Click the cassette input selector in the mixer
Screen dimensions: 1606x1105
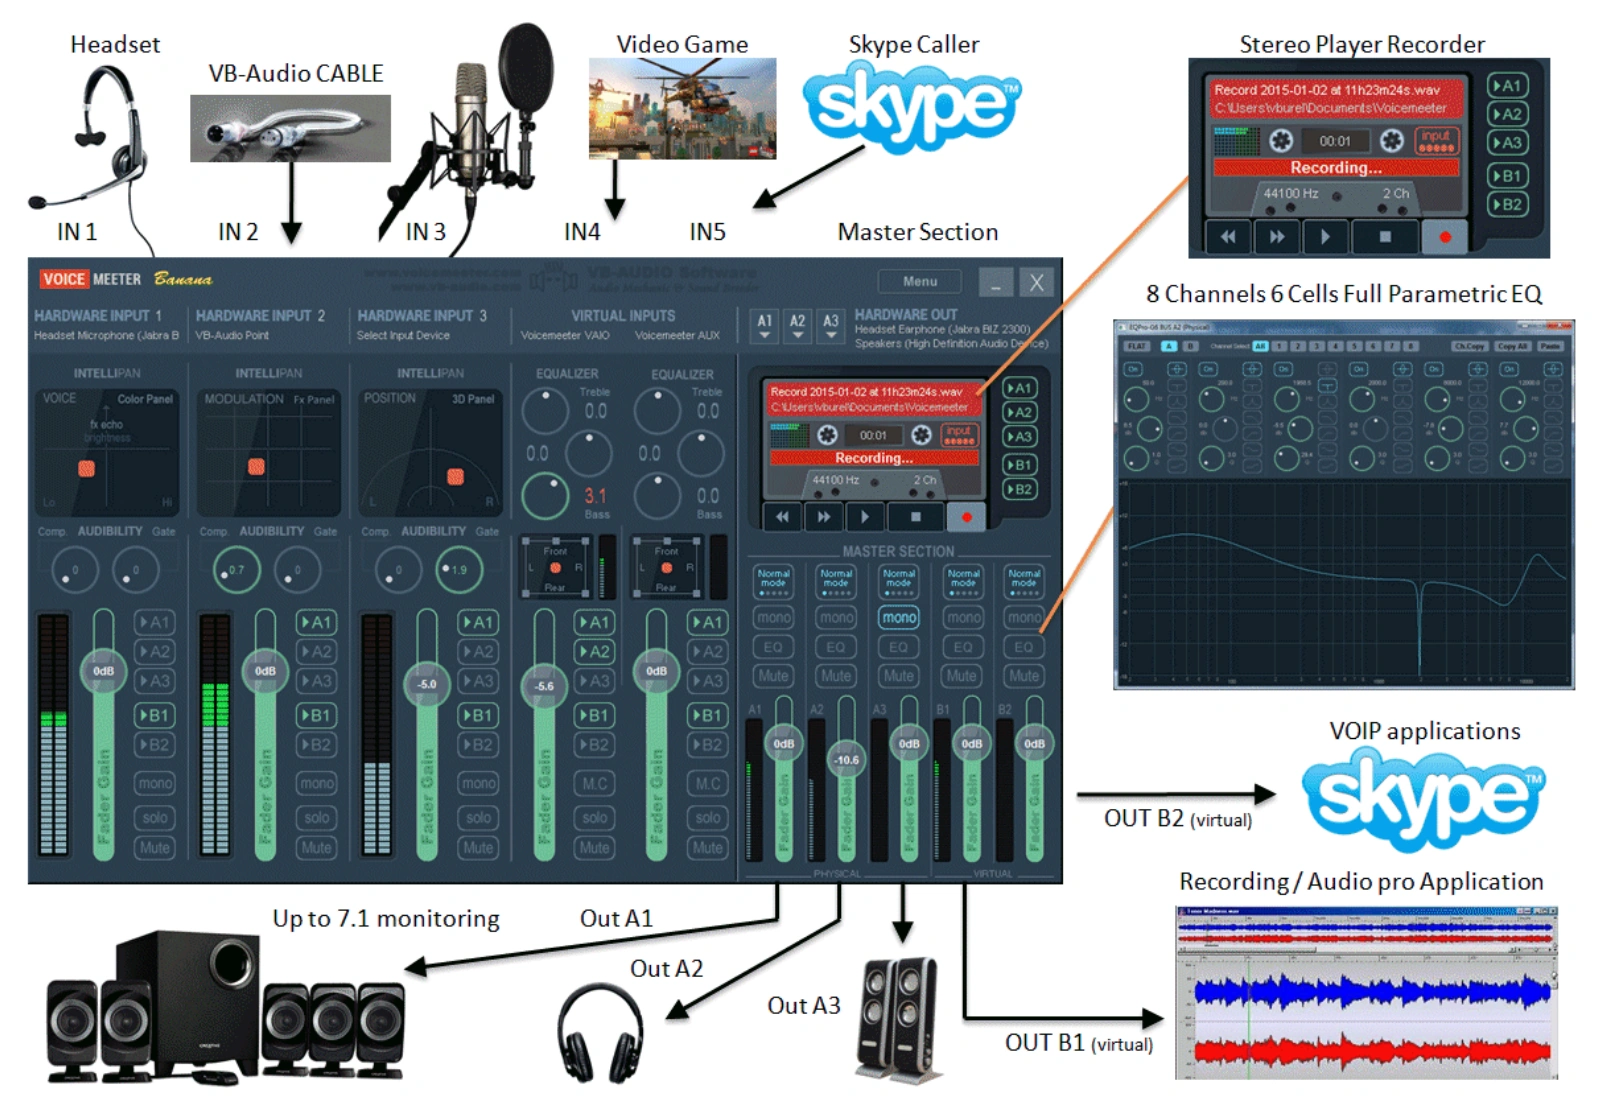(x=959, y=435)
